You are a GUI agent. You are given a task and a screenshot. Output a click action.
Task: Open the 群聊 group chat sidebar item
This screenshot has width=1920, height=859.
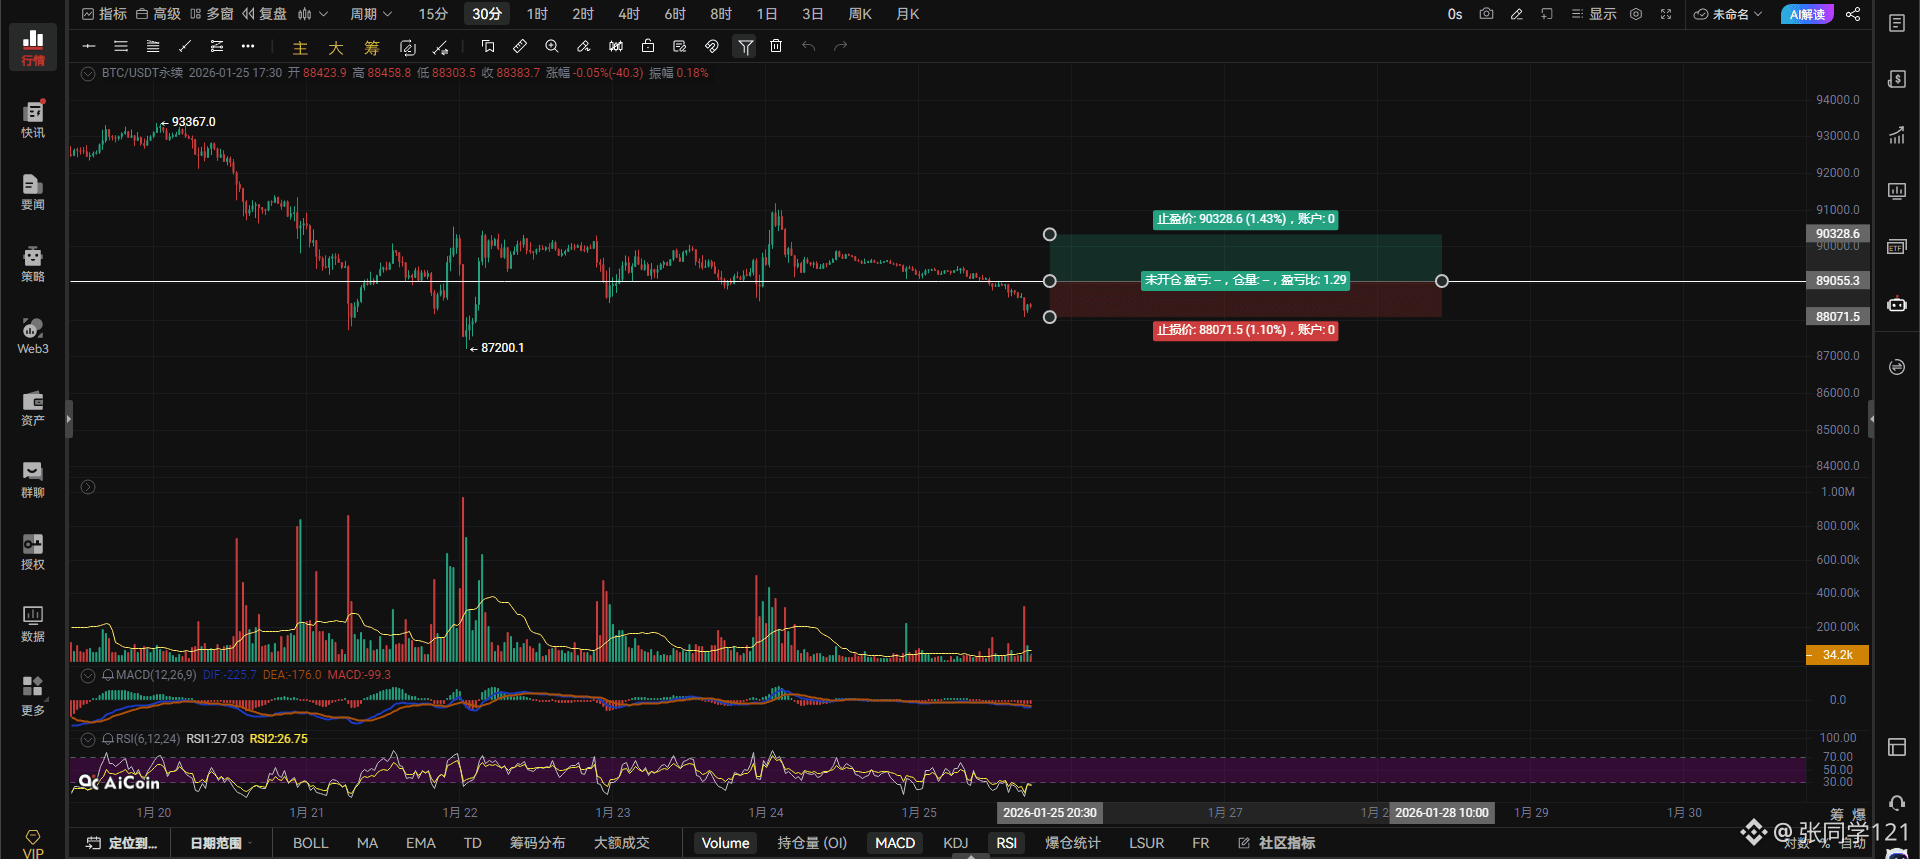click(33, 479)
